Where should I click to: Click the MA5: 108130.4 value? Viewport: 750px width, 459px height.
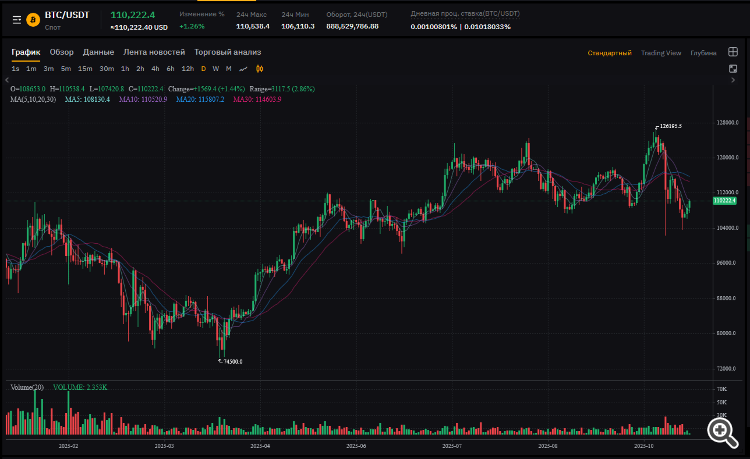(x=87, y=99)
